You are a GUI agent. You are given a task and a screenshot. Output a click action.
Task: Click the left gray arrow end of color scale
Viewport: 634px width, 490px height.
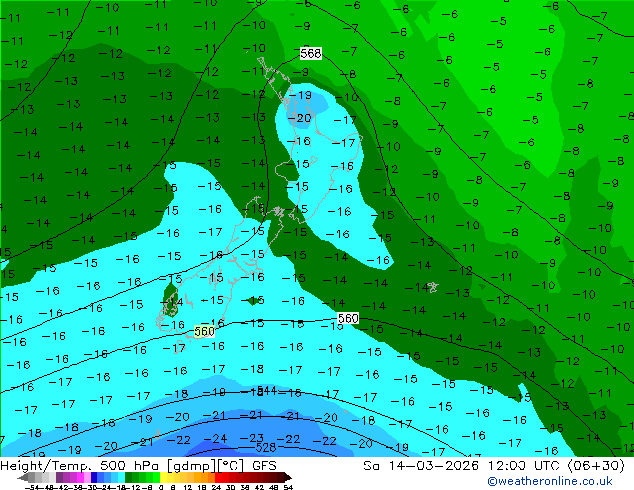click(x=23, y=477)
